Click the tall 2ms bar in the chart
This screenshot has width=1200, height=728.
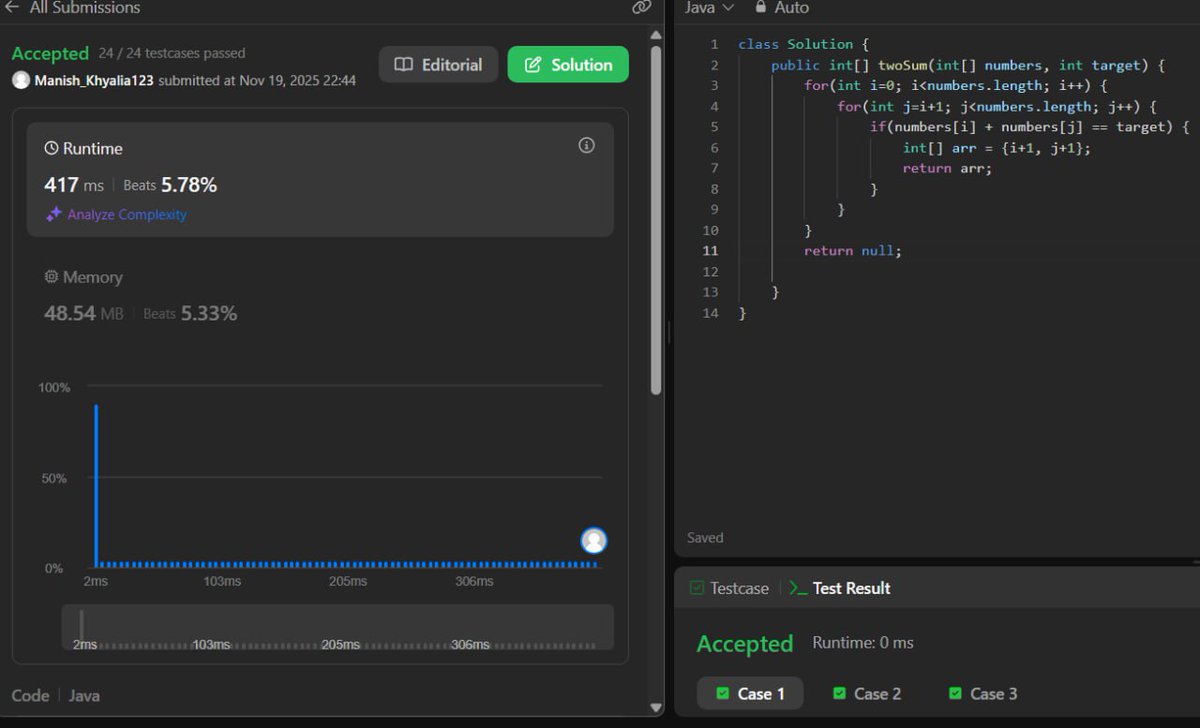[96, 486]
